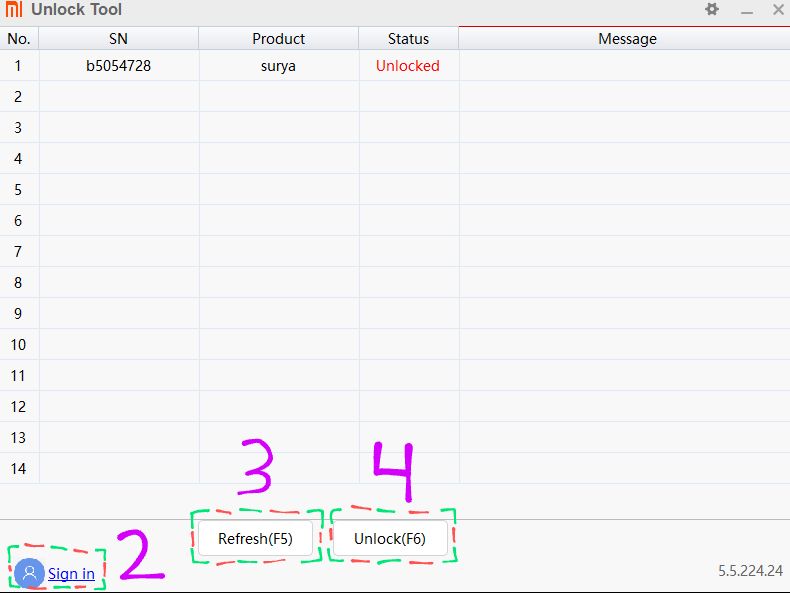The image size is (790, 593).
Task: Click the SN column header
Action: point(119,38)
